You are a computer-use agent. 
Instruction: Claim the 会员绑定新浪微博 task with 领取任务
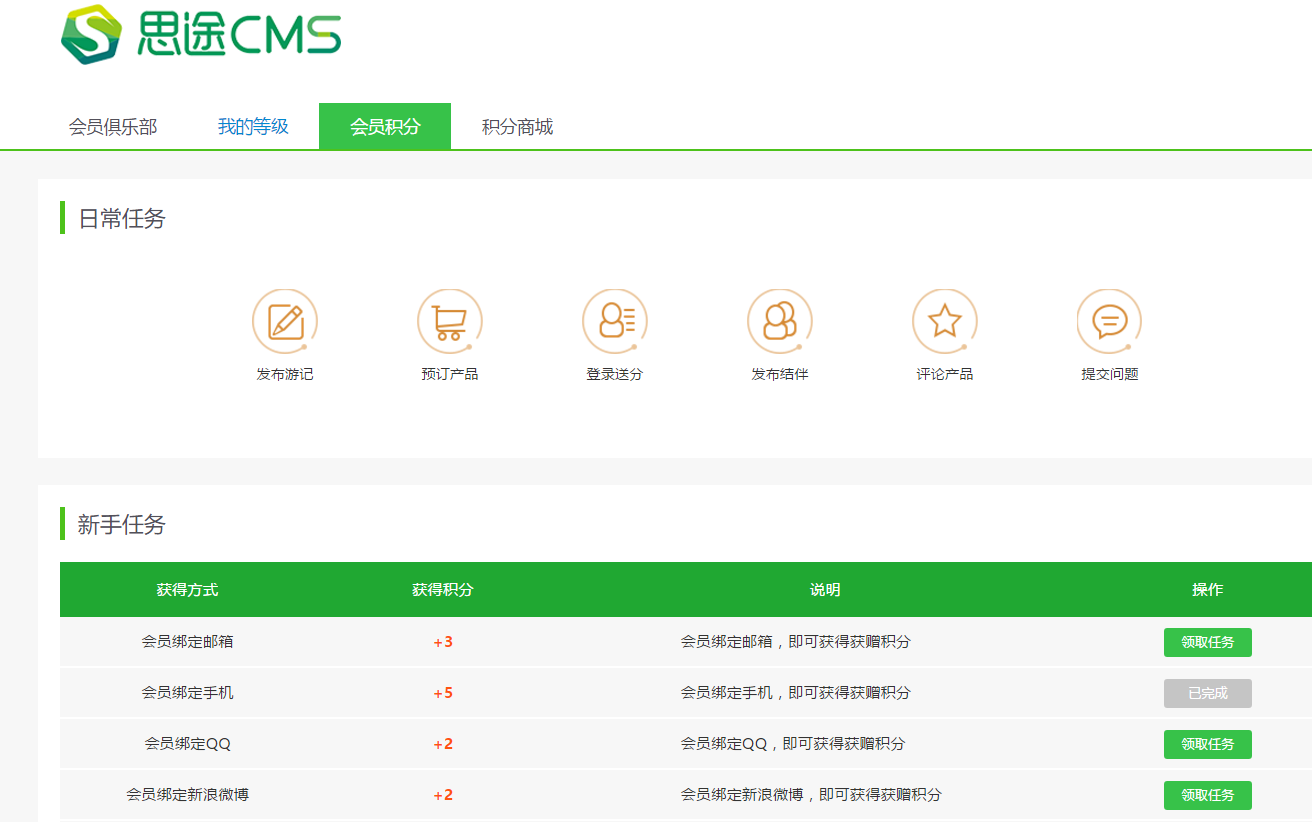[x=1207, y=795]
